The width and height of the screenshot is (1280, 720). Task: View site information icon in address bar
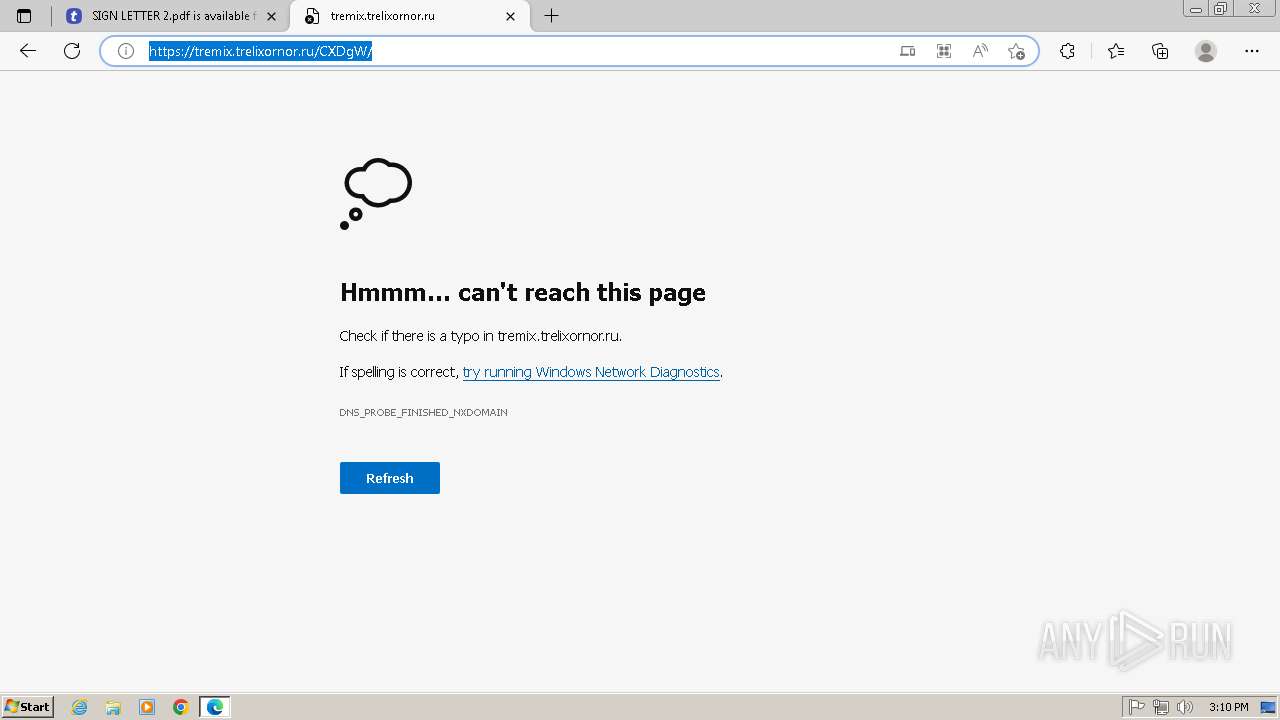[126, 51]
